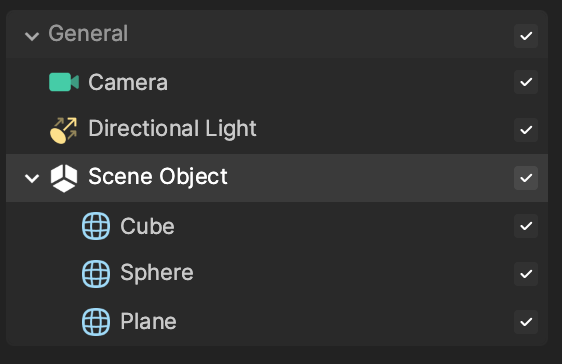Click the blue mesh icon beside Cube
The image size is (562, 364).
(96, 226)
